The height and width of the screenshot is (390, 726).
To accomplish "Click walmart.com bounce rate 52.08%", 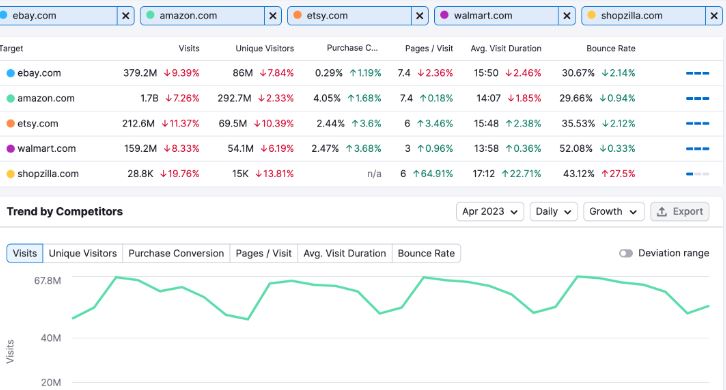I will tap(576, 149).
